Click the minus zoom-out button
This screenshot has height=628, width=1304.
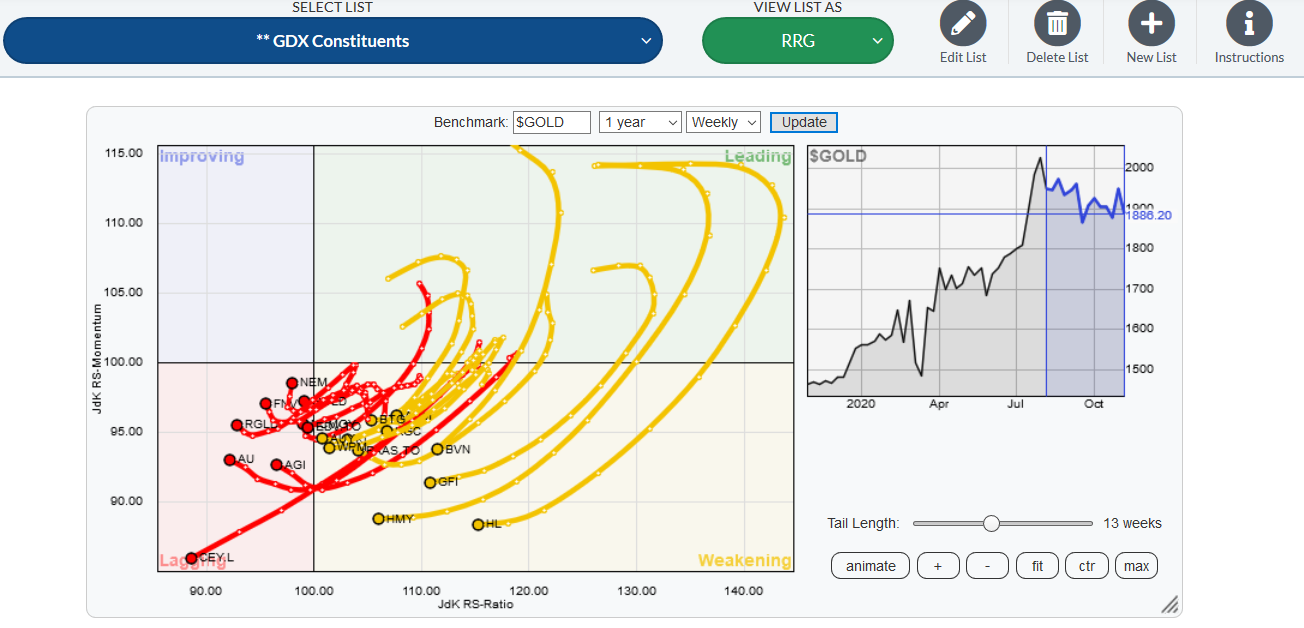[988, 566]
